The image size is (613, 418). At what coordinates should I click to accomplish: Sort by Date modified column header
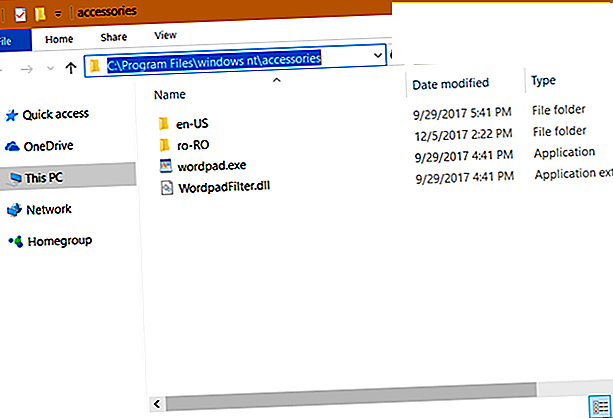(451, 84)
